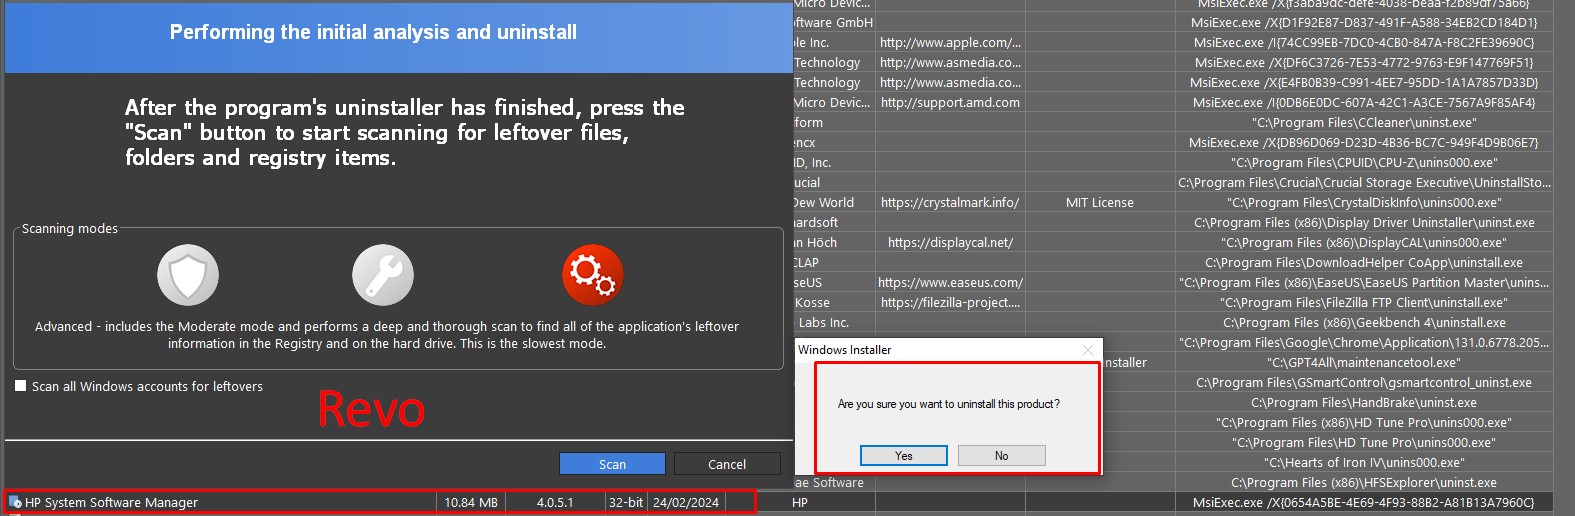The height and width of the screenshot is (516, 1575).
Task: Choose No in Windows Installer dialog
Action: 1001,455
